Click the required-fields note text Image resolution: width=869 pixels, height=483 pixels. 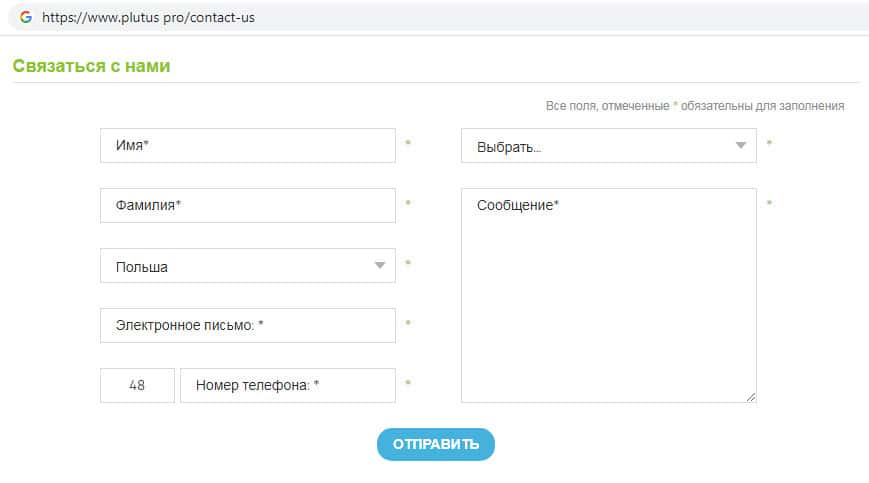click(694, 105)
